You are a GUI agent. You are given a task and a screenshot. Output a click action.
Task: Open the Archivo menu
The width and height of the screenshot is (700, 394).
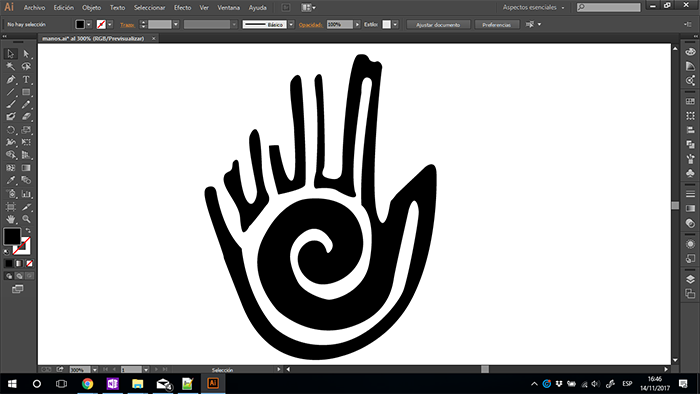point(34,8)
